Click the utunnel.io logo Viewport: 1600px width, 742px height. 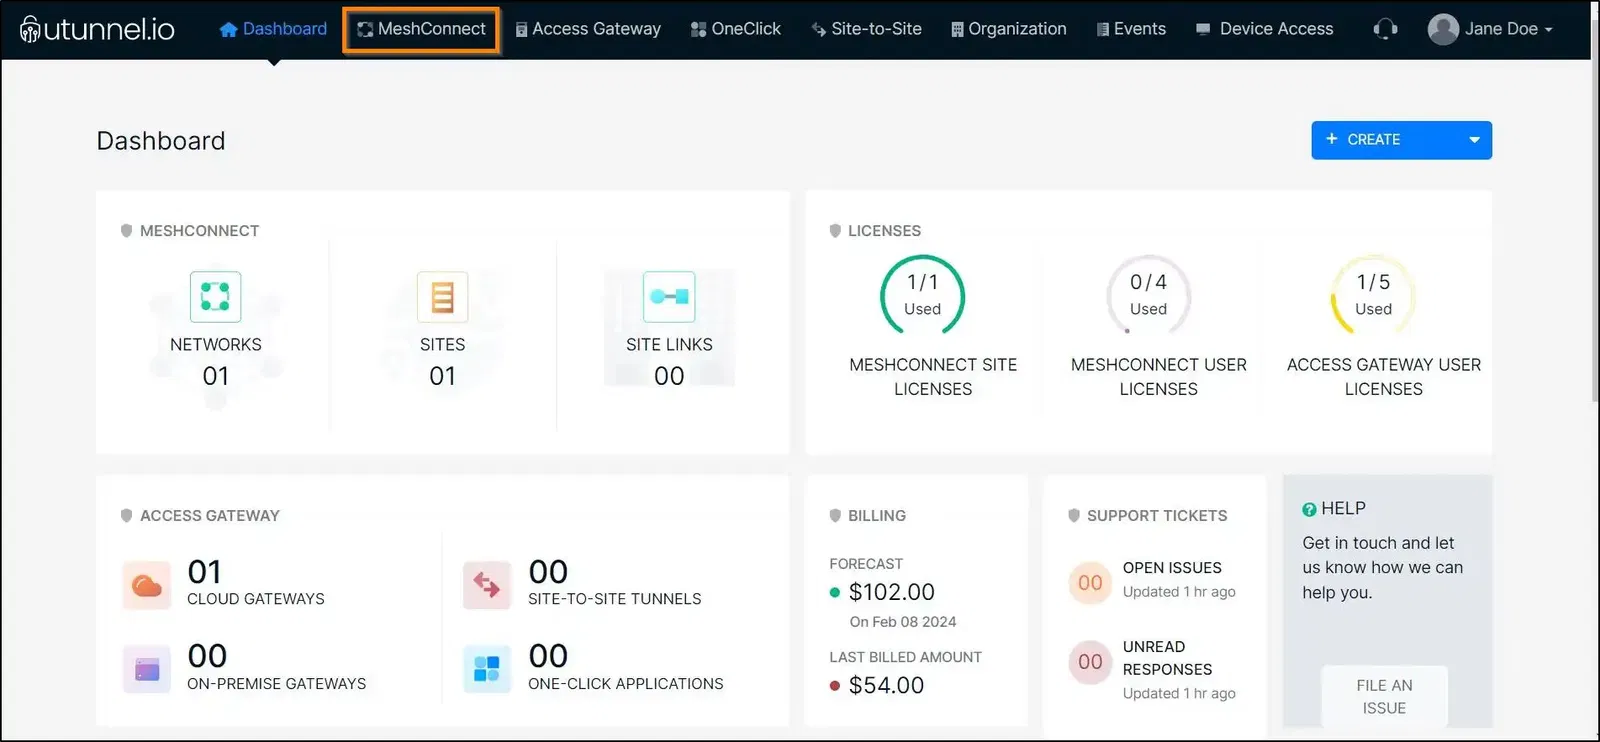97,29
